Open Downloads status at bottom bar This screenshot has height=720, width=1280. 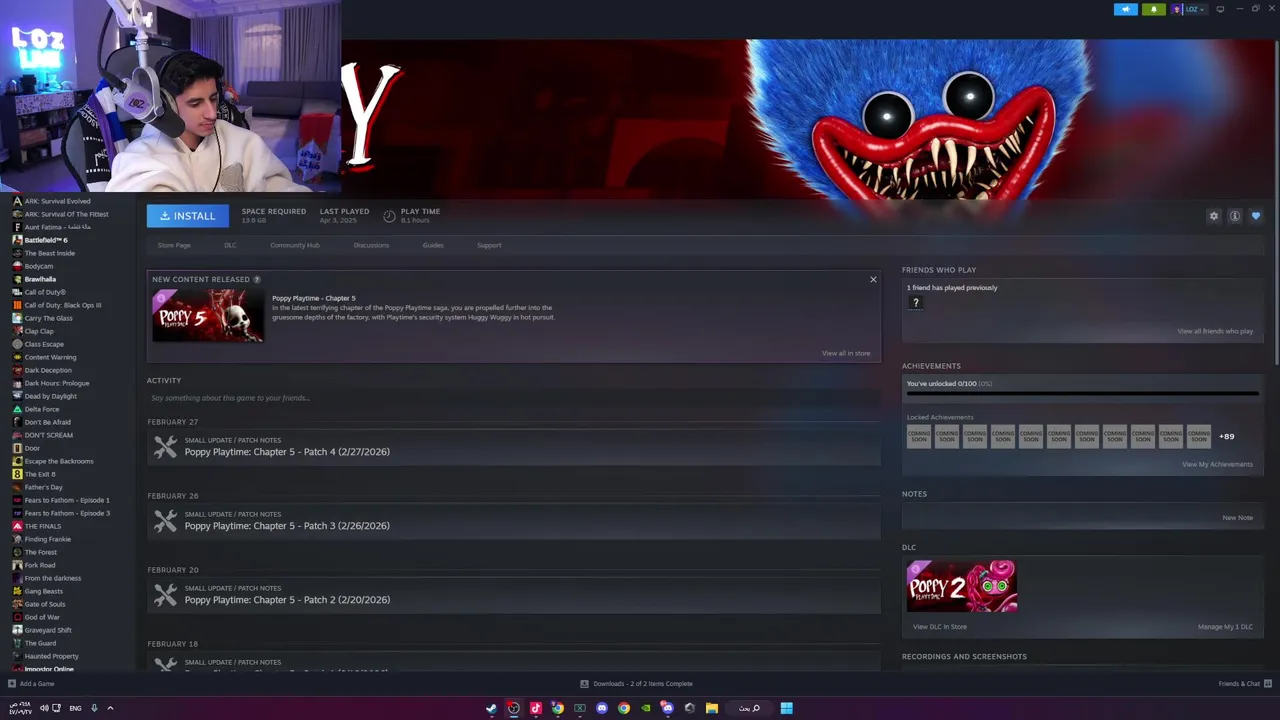tap(637, 684)
